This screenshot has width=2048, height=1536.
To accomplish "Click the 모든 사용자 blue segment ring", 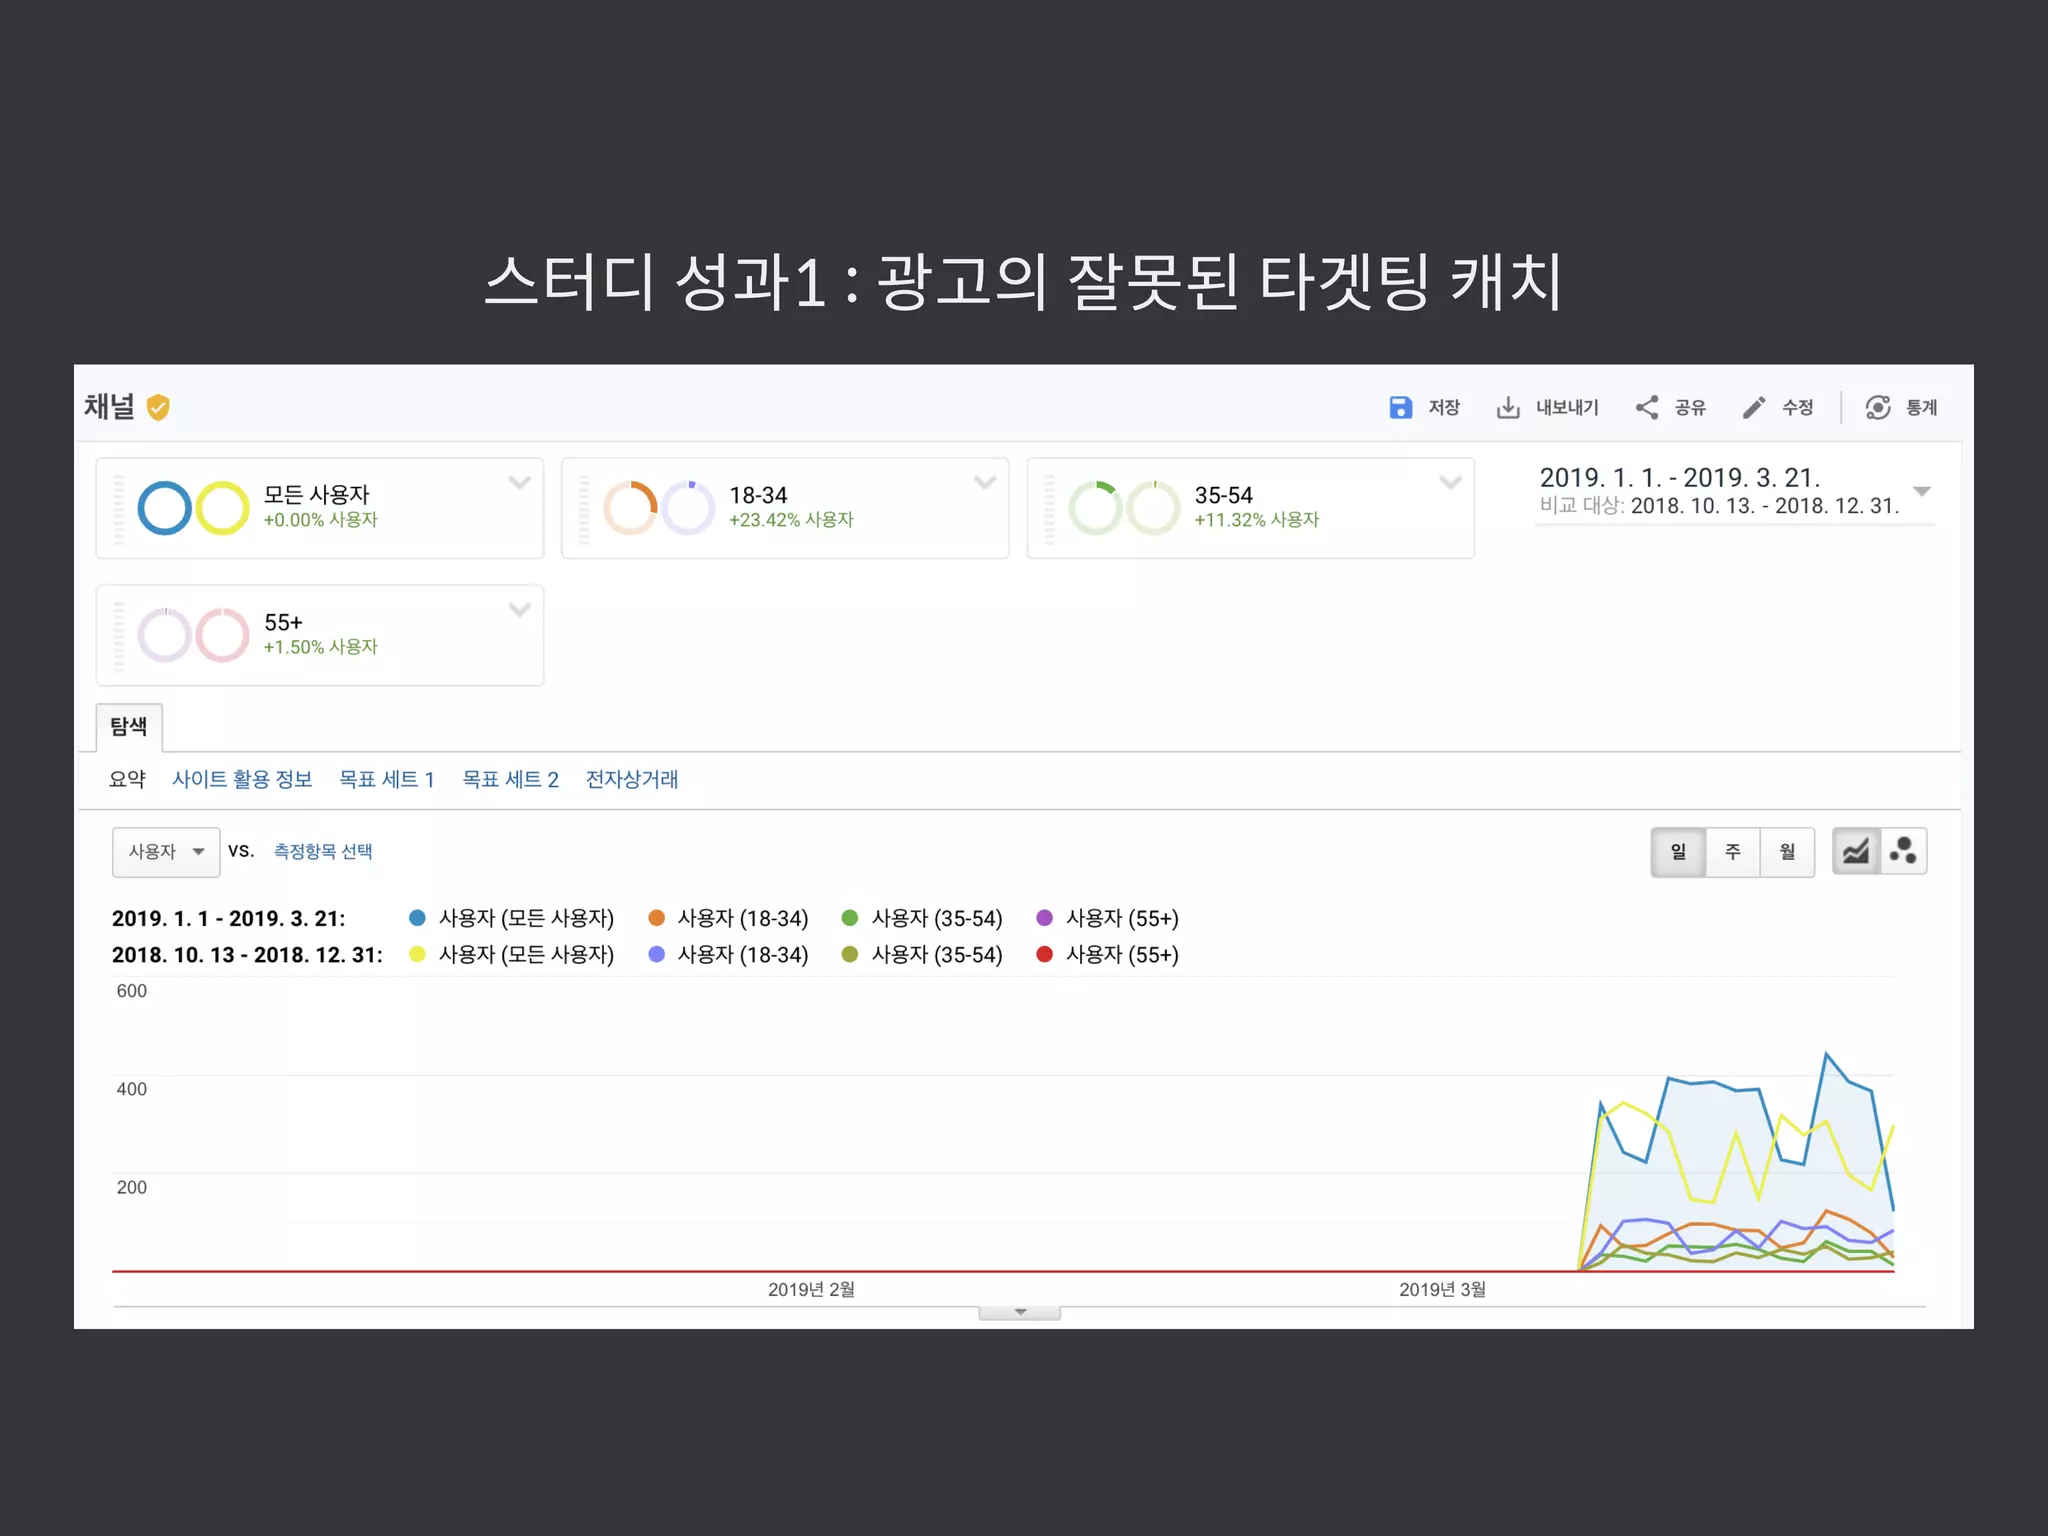I will point(164,508).
